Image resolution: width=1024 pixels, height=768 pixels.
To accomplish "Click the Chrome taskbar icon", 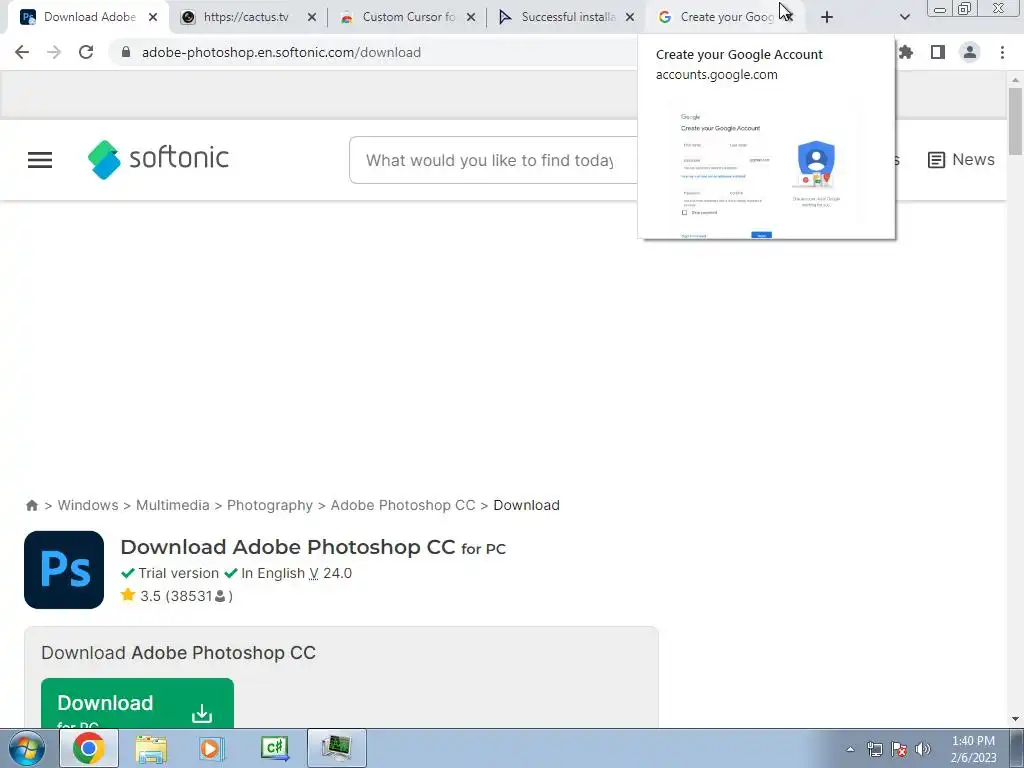I will (x=89, y=748).
